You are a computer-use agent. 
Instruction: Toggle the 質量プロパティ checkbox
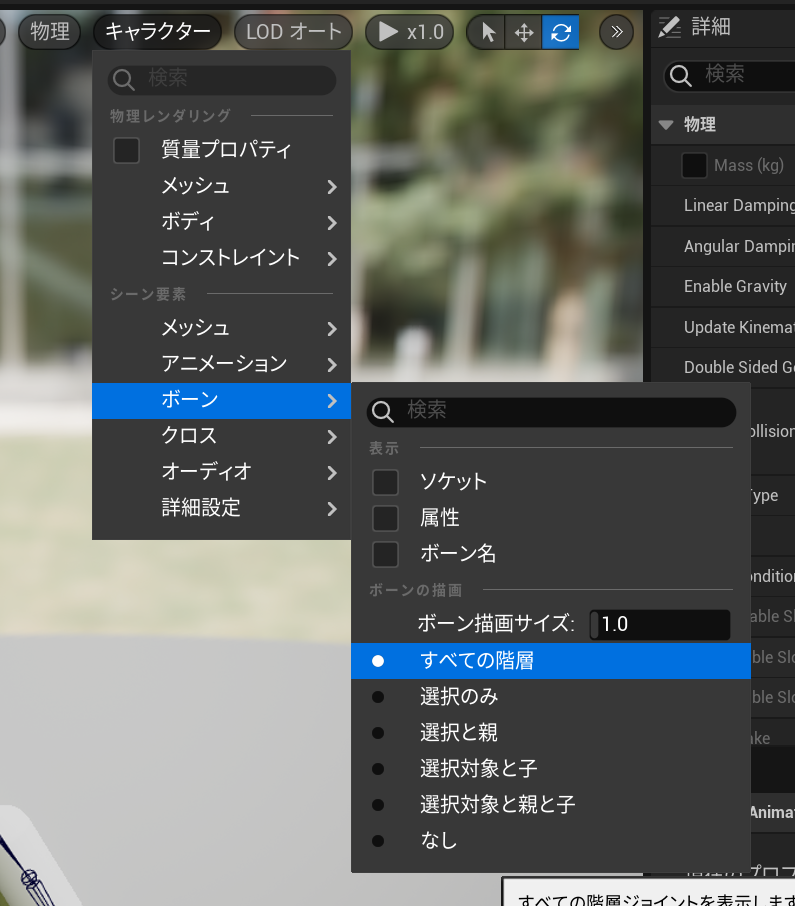(126, 150)
